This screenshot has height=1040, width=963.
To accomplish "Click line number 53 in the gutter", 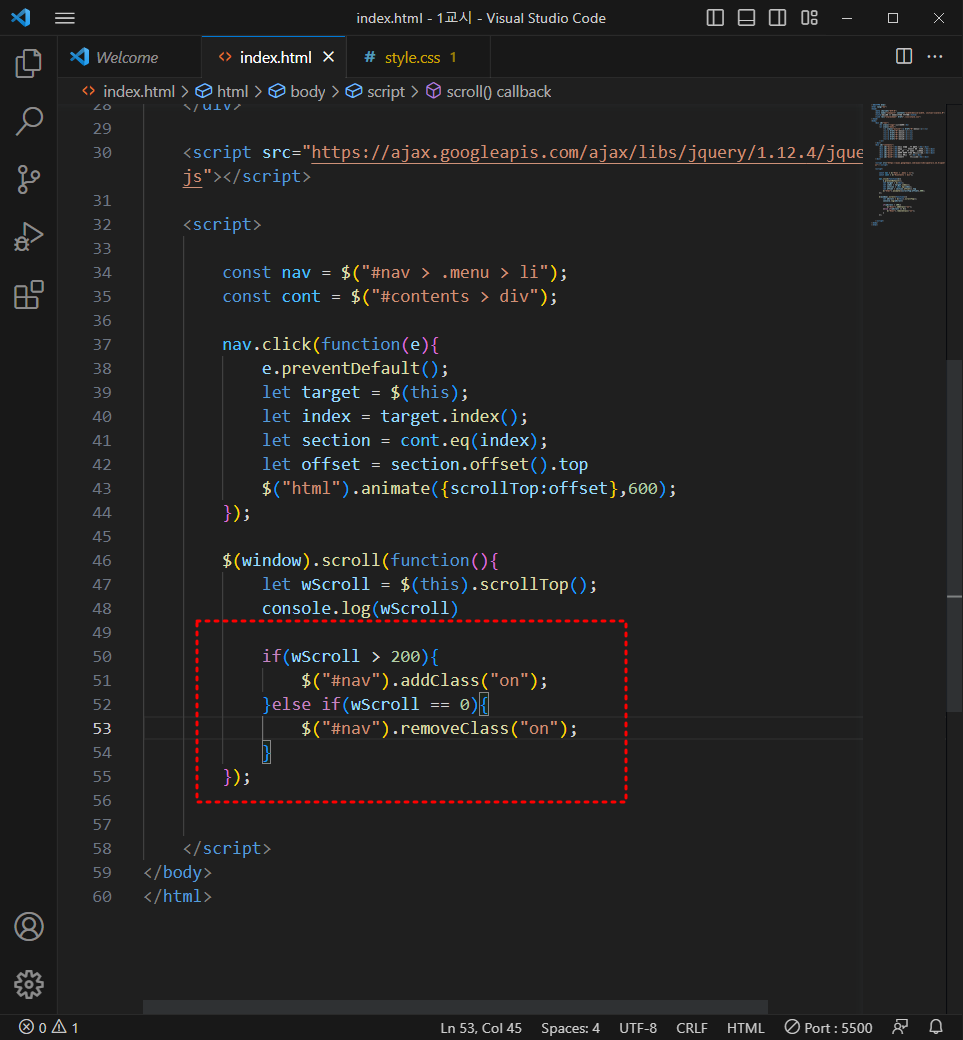I will pyautogui.click(x=102, y=728).
